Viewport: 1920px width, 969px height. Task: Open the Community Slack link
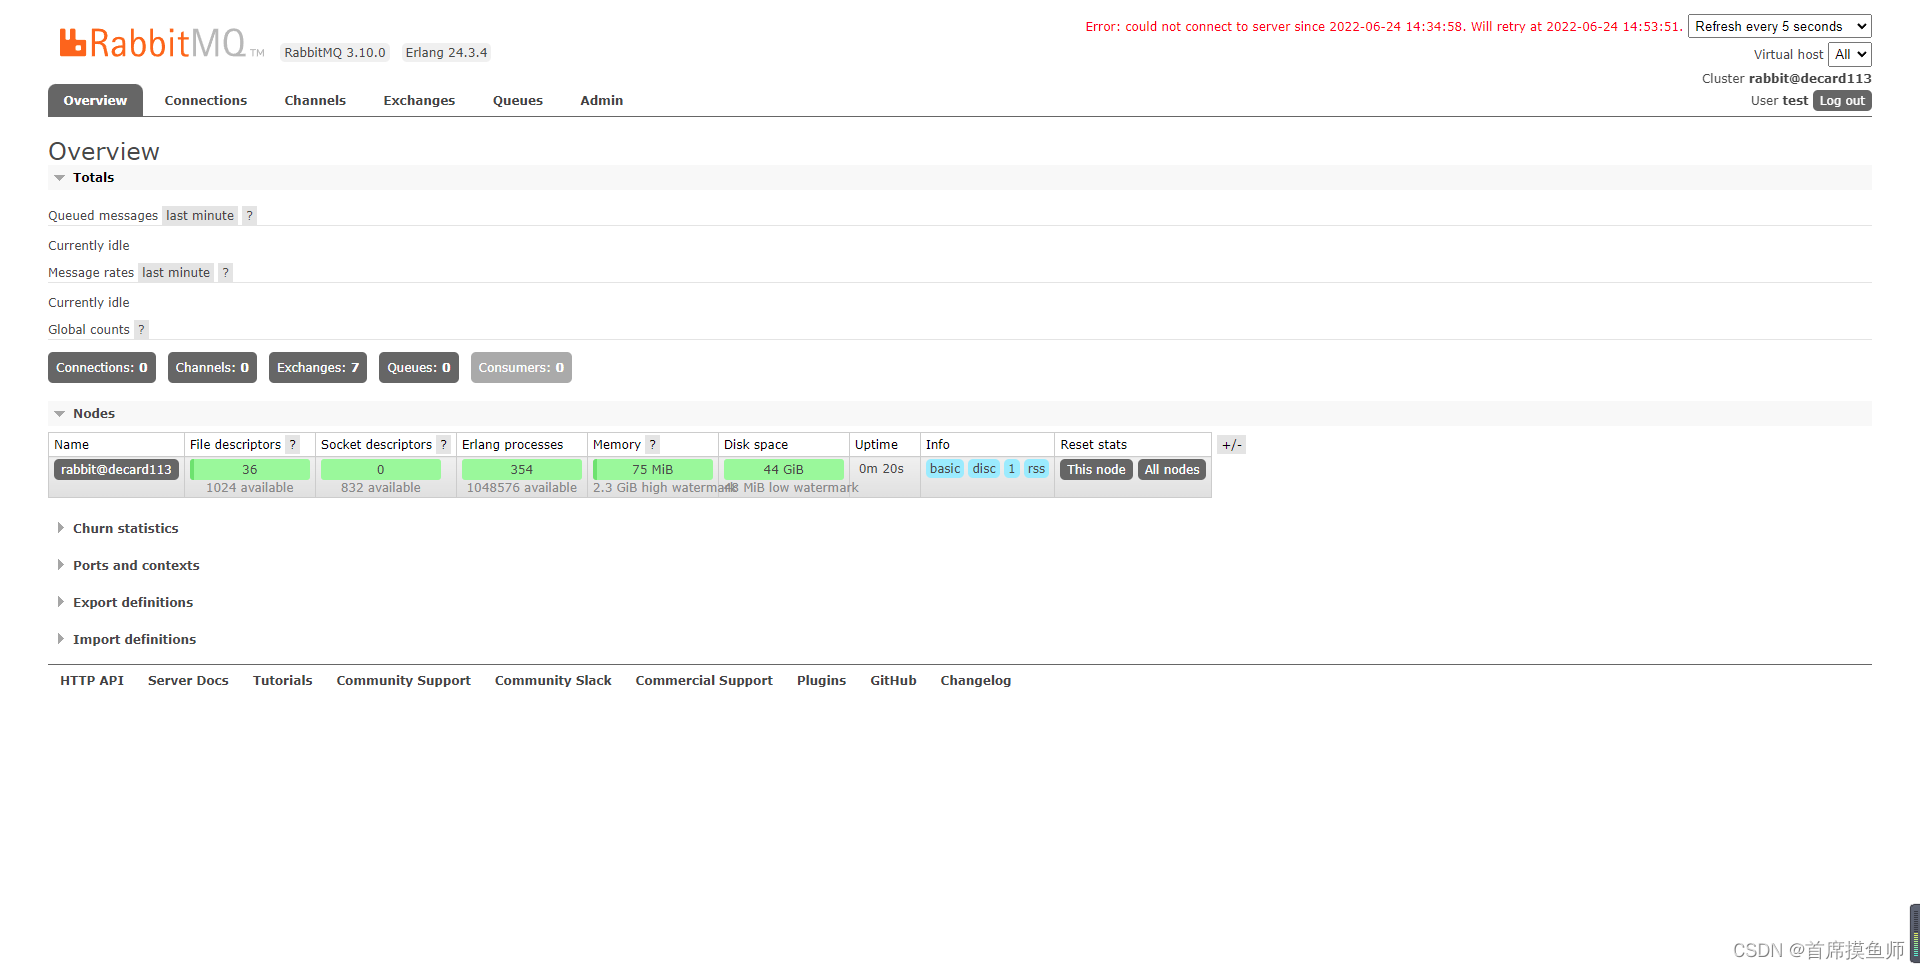point(553,681)
